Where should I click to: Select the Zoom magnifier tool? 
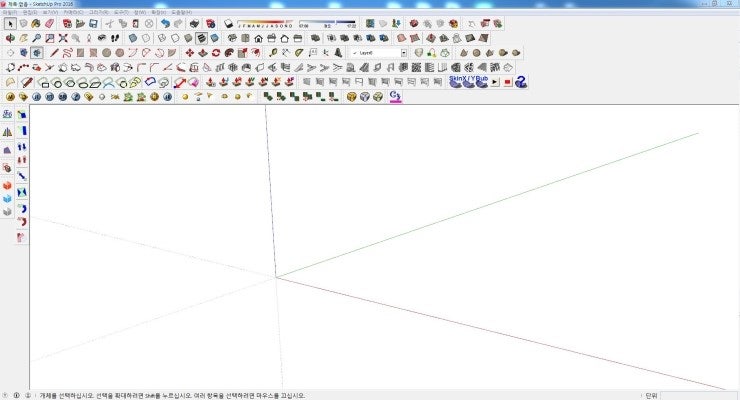(36, 38)
